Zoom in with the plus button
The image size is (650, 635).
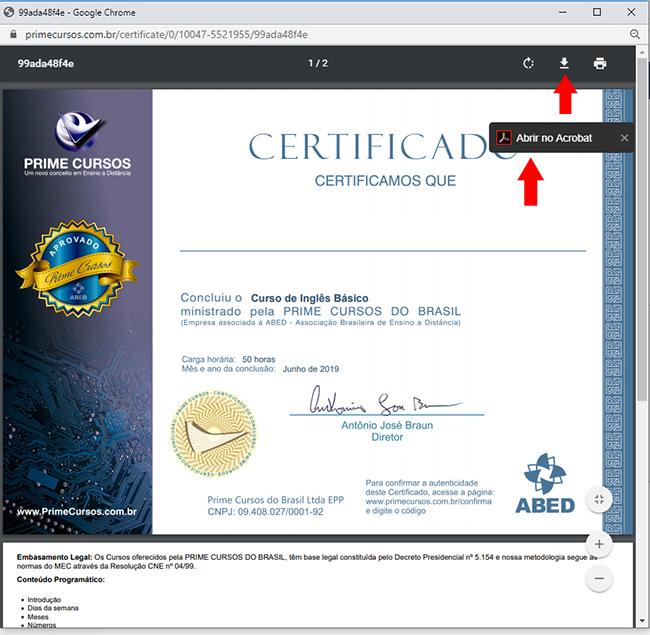[x=598, y=544]
